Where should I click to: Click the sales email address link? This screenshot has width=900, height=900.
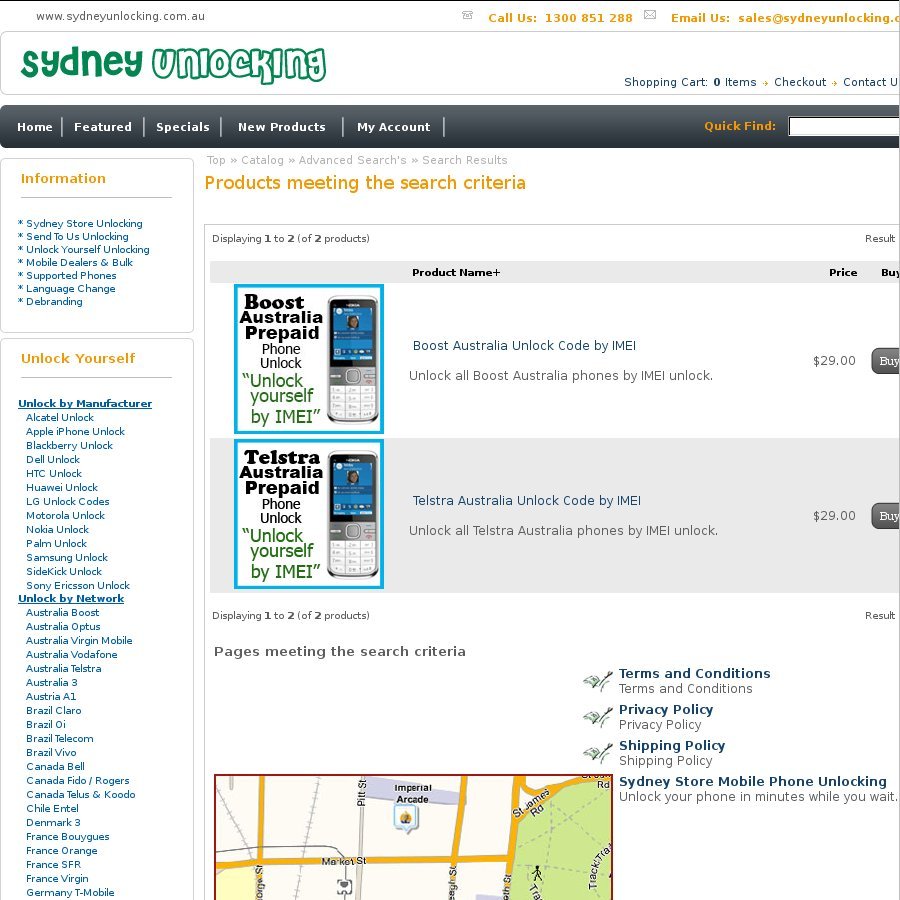tap(818, 18)
